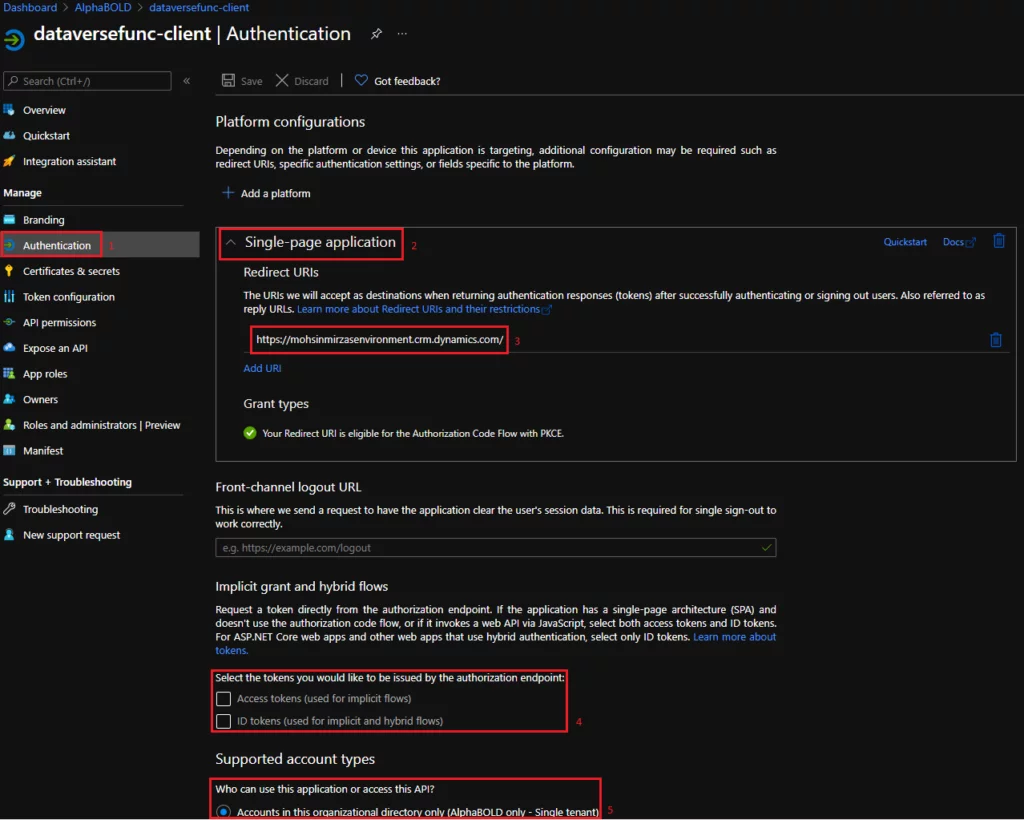Image resolution: width=1024 pixels, height=820 pixels.
Task: Open the Quickstart link in platform header
Action: click(904, 242)
